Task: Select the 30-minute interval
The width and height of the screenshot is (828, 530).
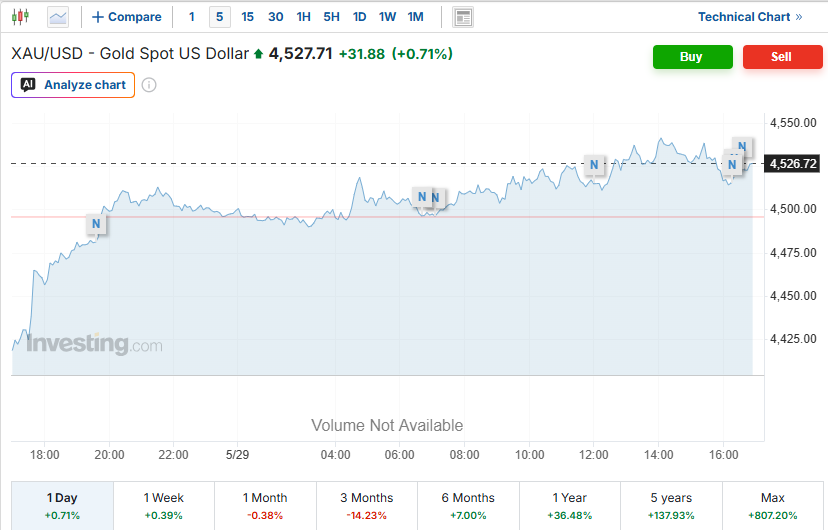Action: (x=276, y=17)
